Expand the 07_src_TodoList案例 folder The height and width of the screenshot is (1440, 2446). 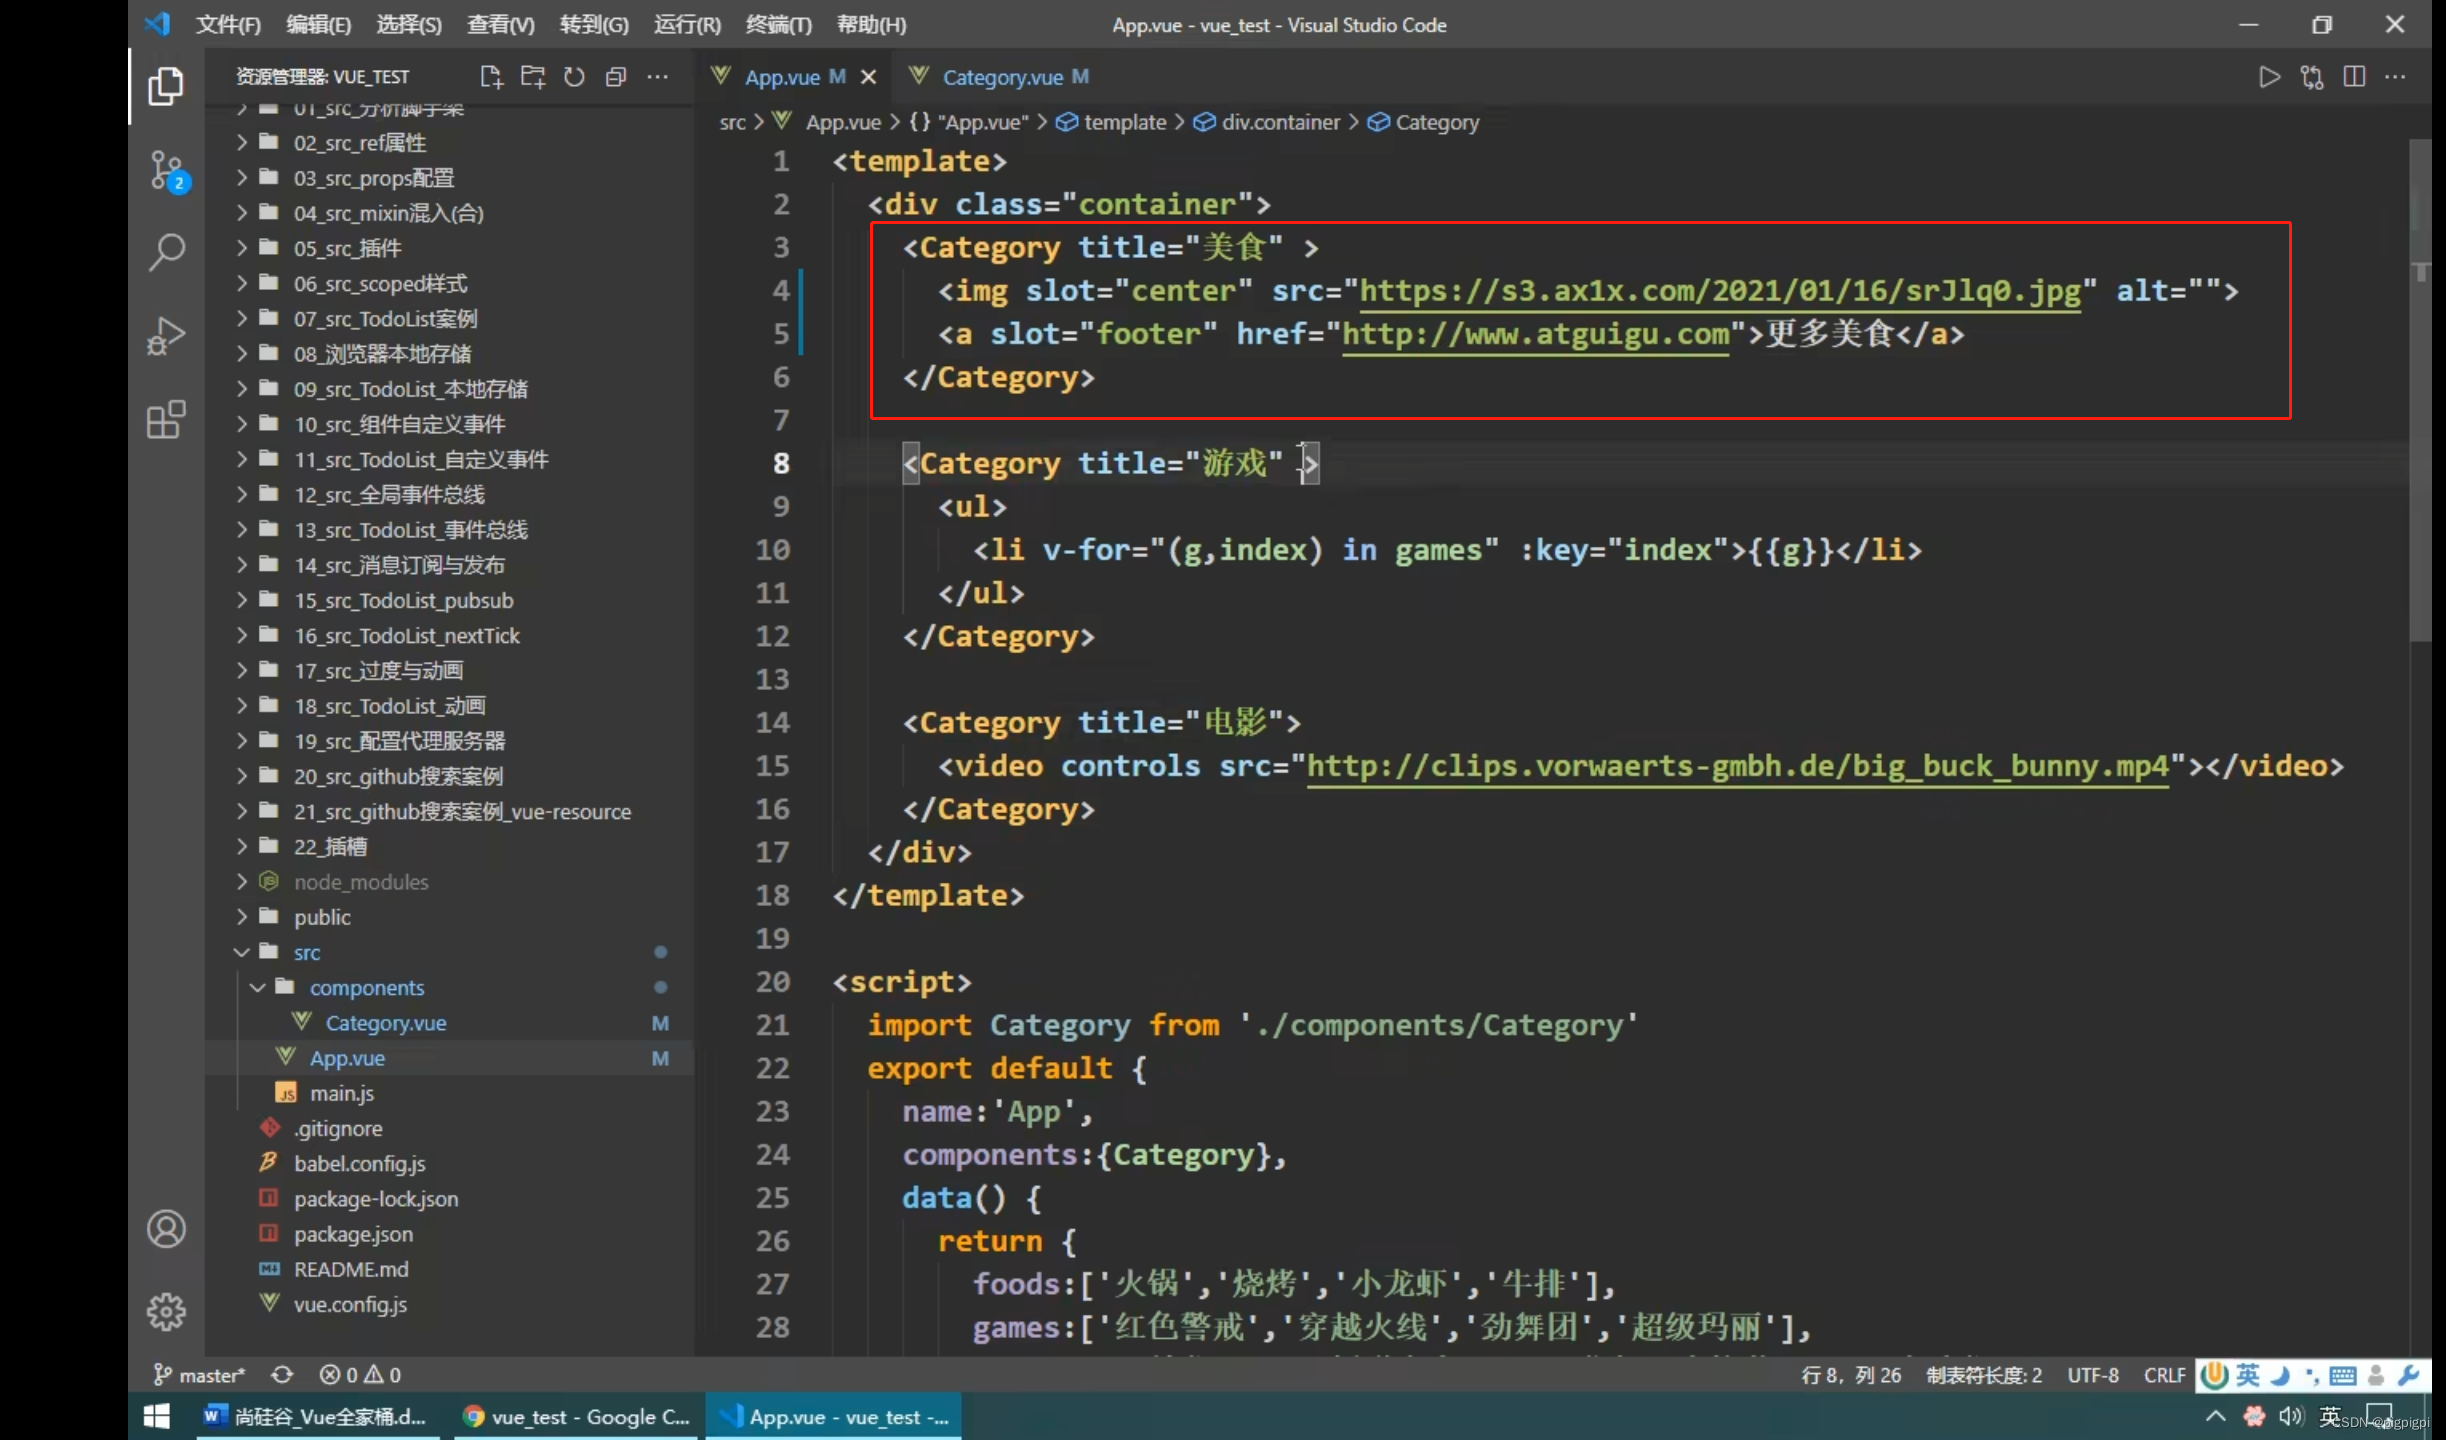(450, 319)
